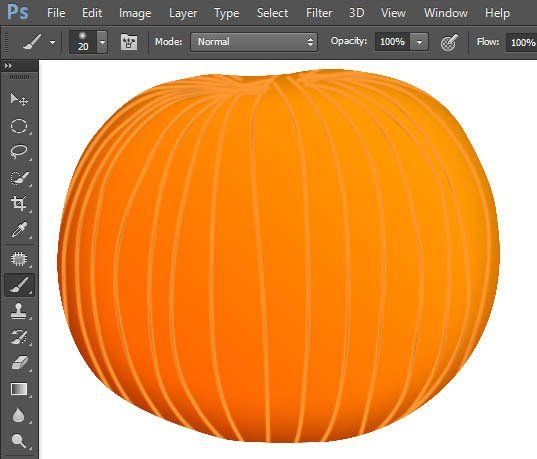Open the Edit menu
This screenshot has width=537, height=459.
(92, 13)
